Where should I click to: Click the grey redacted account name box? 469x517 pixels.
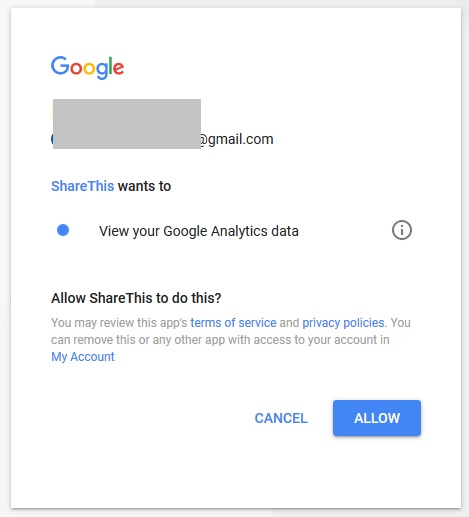[127, 124]
